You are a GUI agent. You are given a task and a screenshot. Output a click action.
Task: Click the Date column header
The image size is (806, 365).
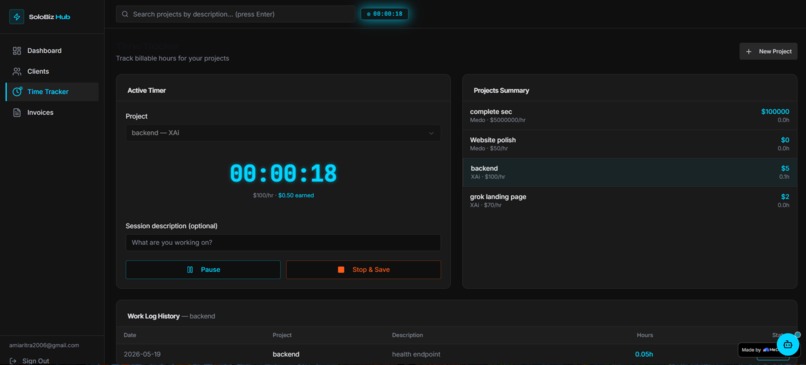pos(130,335)
